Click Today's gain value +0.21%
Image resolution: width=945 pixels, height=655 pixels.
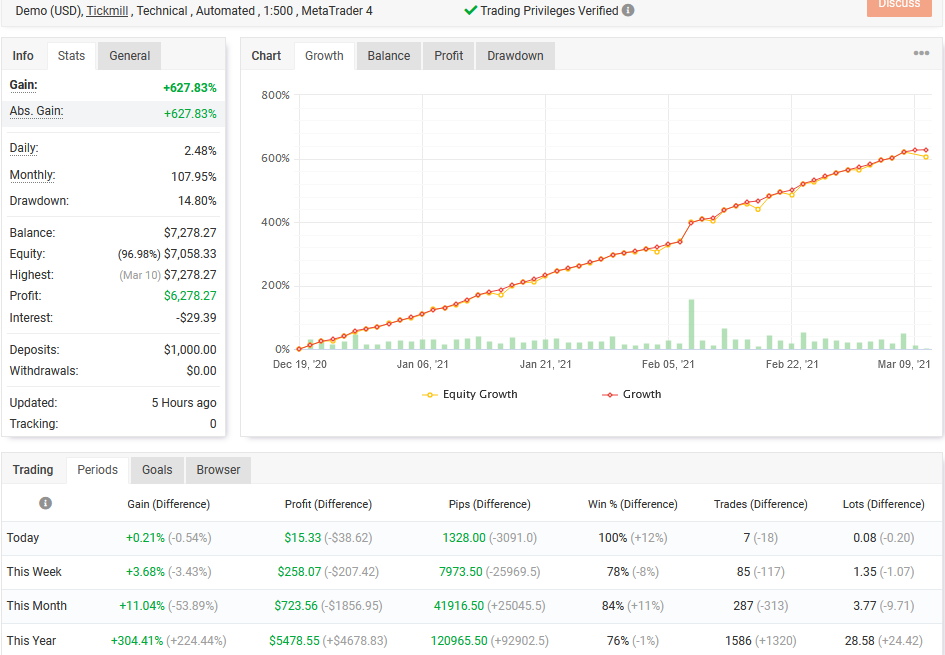click(x=145, y=537)
